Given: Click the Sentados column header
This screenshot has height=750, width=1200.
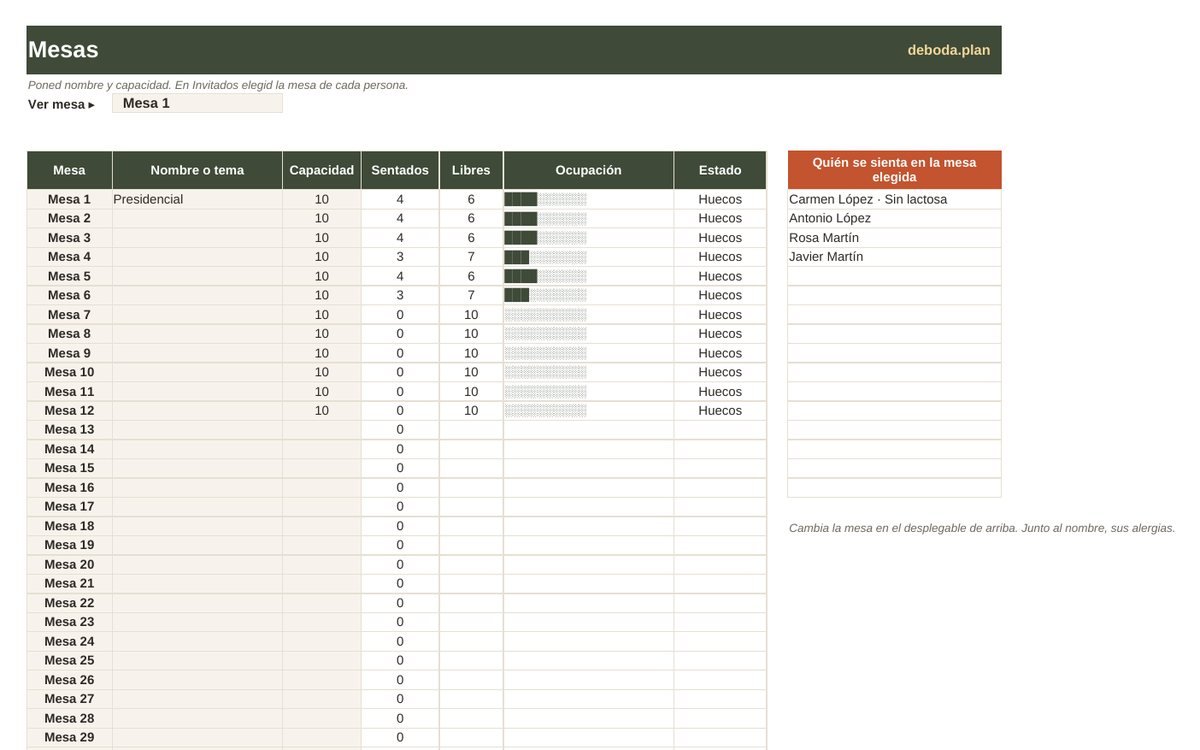Looking at the screenshot, I should (x=400, y=170).
